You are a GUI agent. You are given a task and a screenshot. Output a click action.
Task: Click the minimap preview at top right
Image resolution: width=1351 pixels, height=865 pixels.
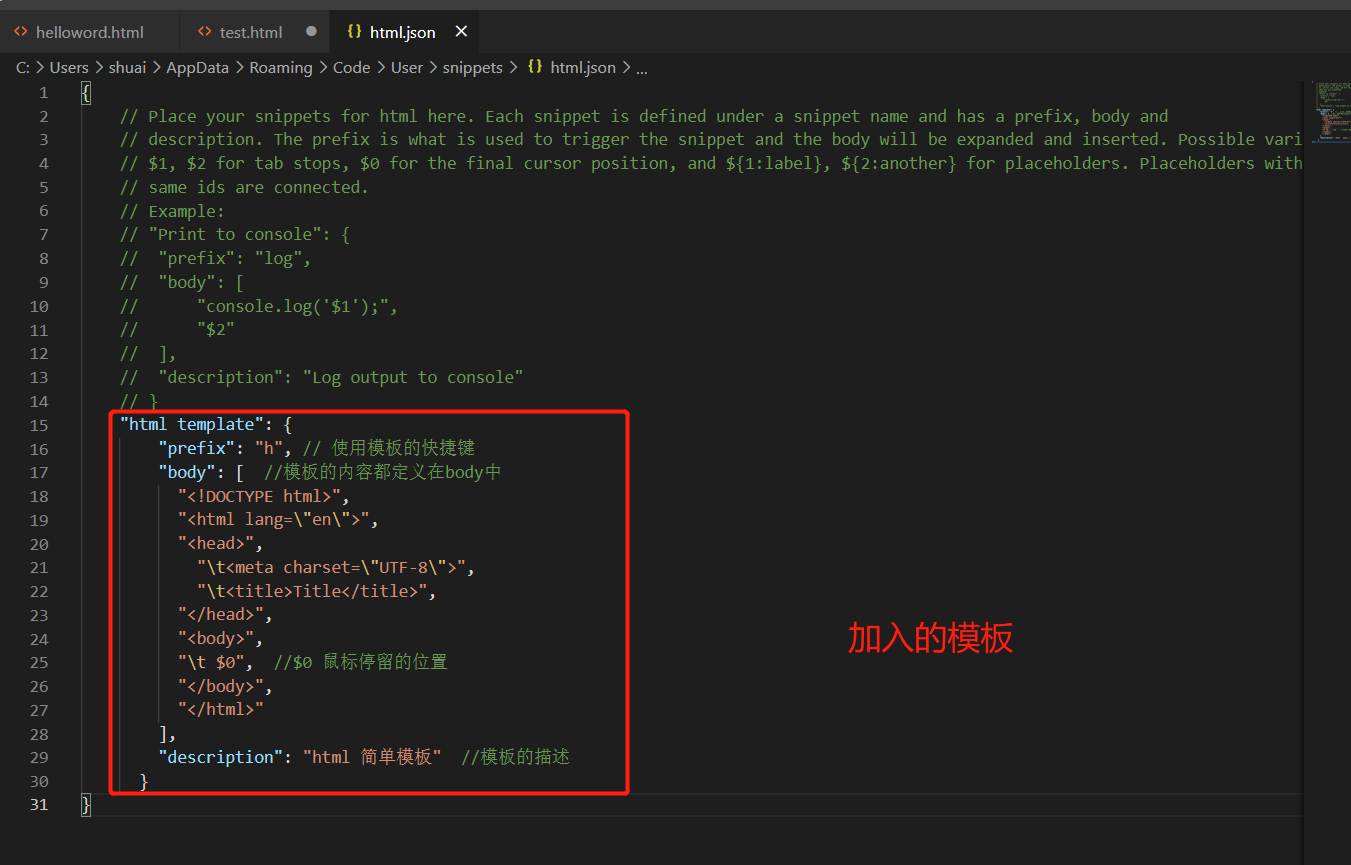1332,110
